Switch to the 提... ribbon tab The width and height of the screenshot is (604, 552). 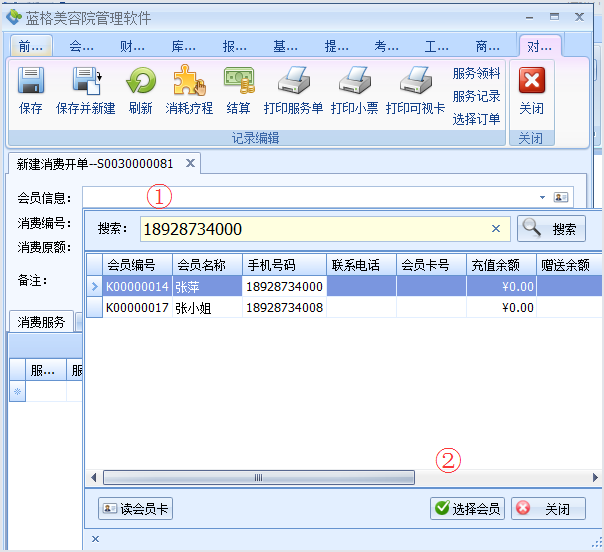[336, 46]
